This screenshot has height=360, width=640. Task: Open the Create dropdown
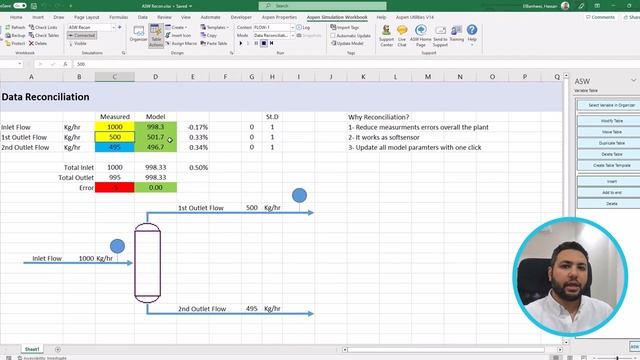177,27
